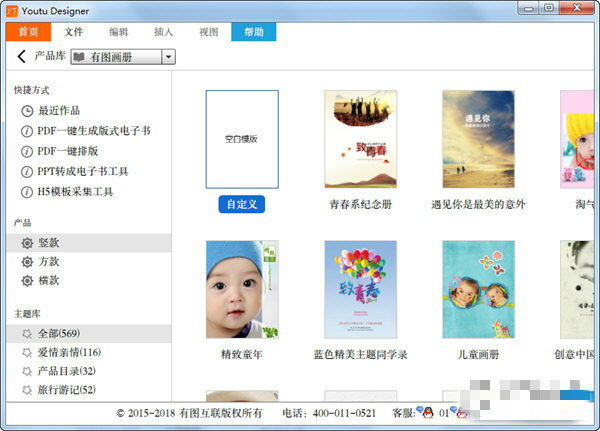Click the info icon beside PPT转成电子书工具
The width and height of the screenshot is (600, 431).
tap(27, 171)
